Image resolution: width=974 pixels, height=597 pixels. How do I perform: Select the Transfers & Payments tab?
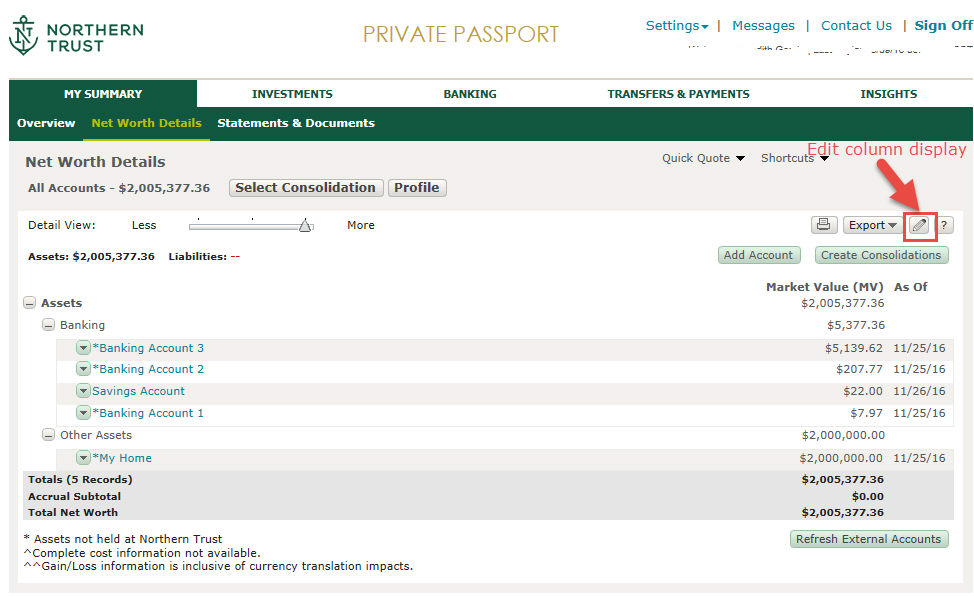click(x=678, y=94)
